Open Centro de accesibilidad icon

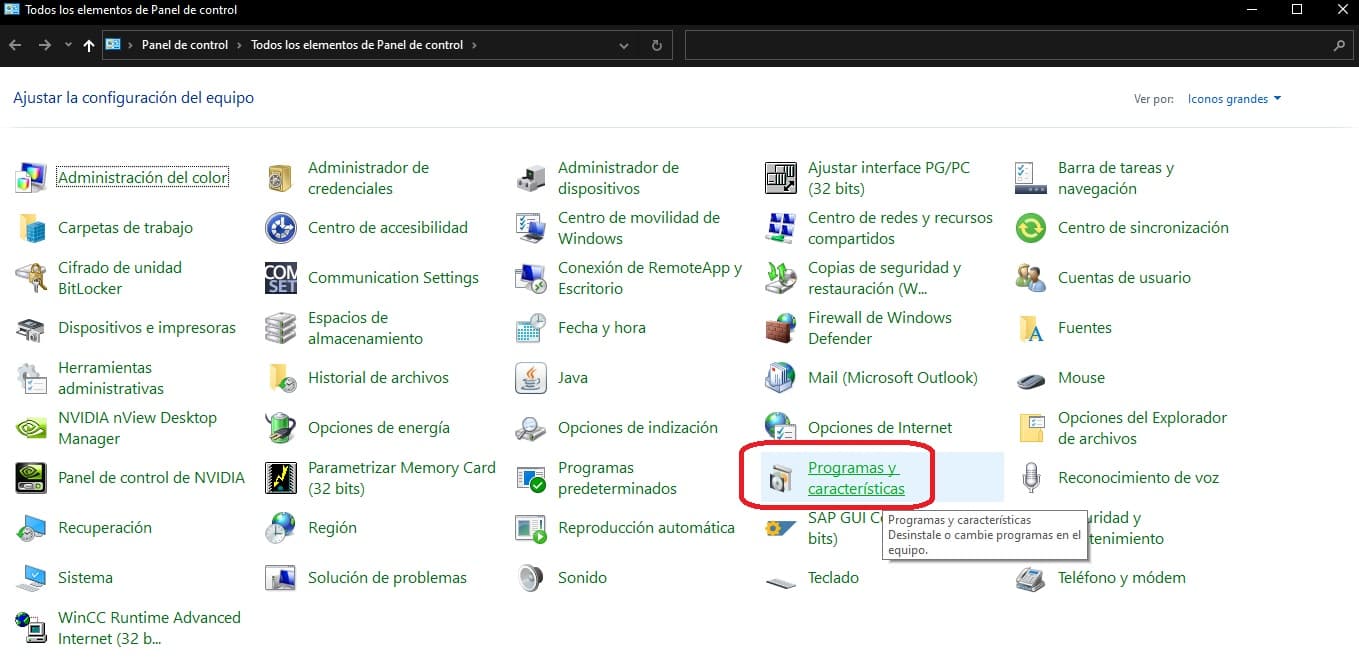(281, 228)
